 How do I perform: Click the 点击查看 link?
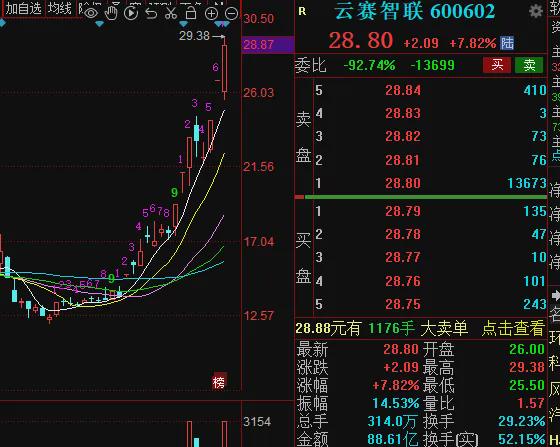point(513,328)
